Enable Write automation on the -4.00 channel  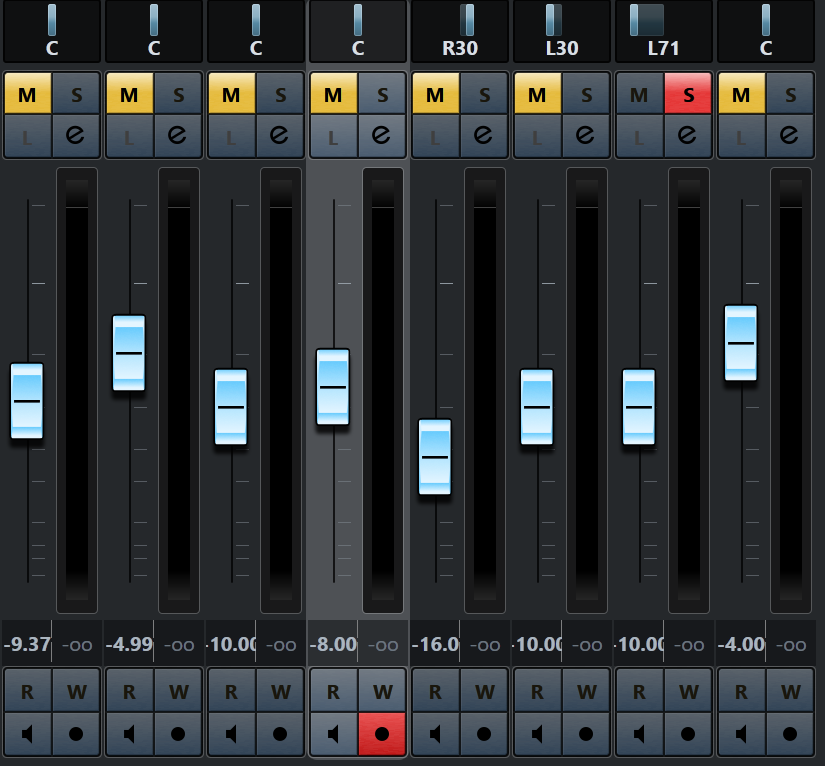click(x=790, y=691)
